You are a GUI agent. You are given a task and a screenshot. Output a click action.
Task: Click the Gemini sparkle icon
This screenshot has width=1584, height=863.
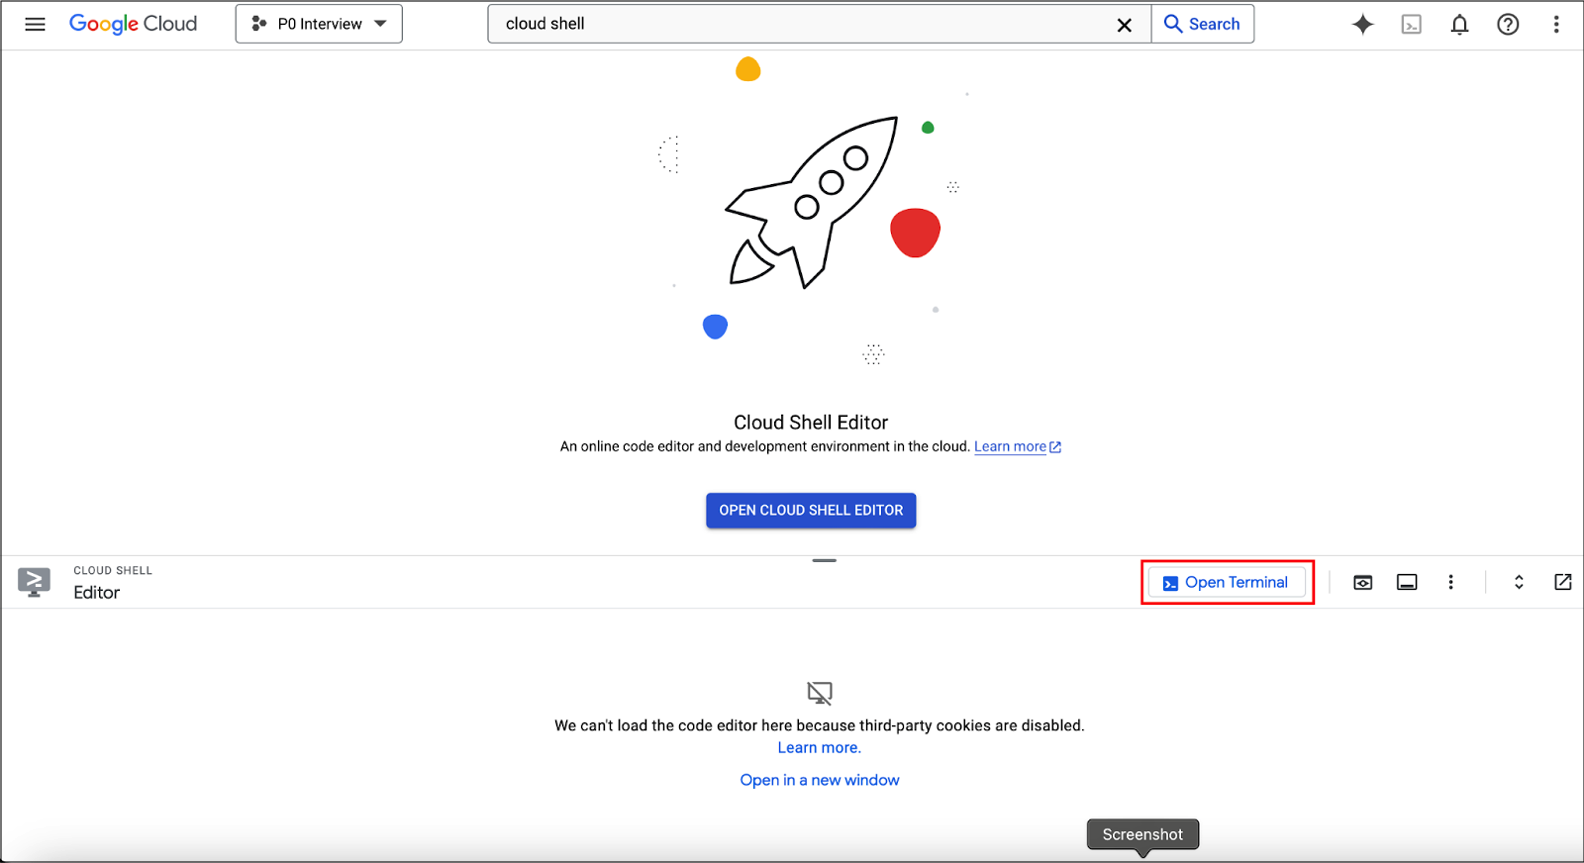(1362, 24)
